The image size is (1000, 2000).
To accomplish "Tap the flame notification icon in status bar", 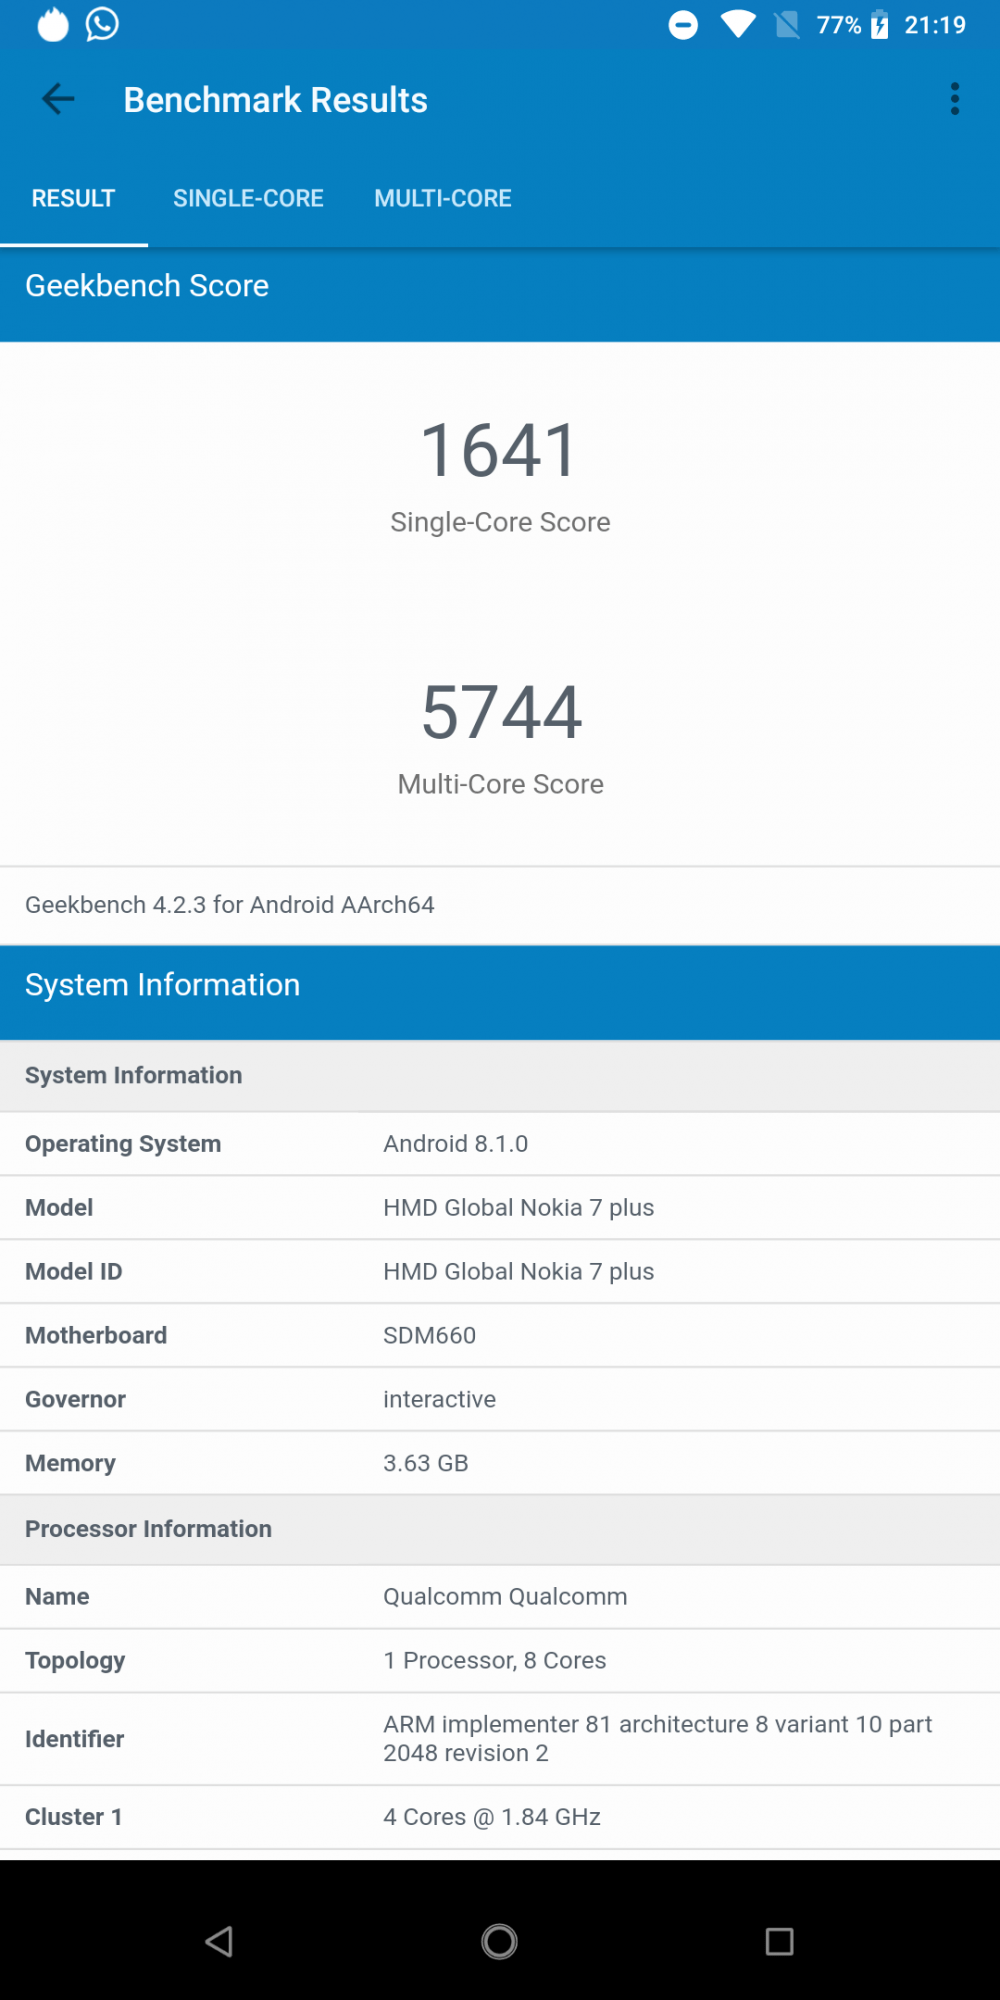I will tap(53, 24).
